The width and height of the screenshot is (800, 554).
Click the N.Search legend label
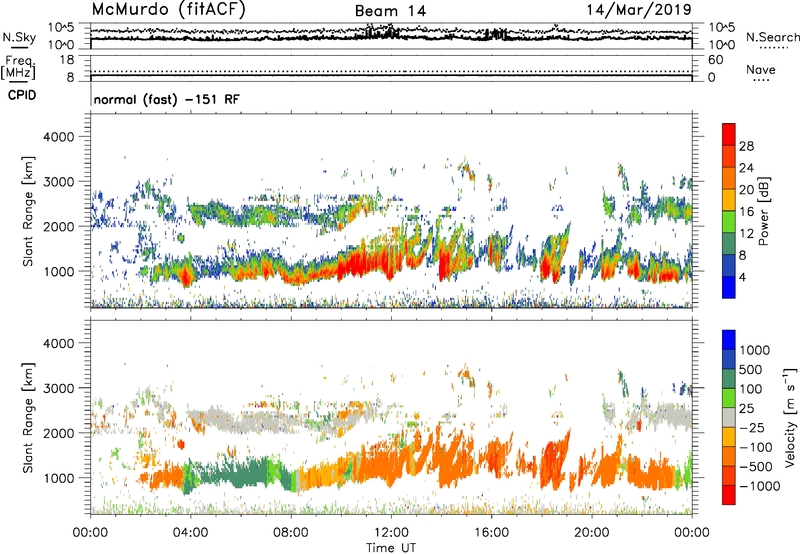click(x=772, y=37)
